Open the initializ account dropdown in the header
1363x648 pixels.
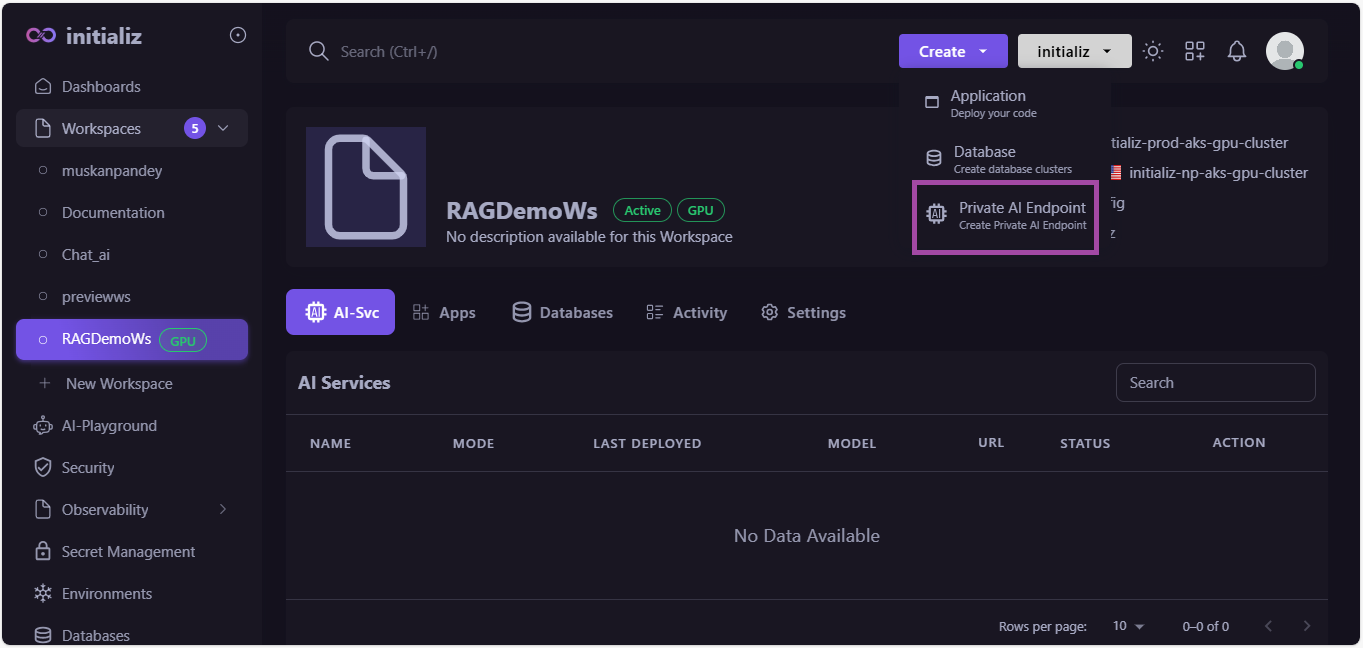(1074, 50)
